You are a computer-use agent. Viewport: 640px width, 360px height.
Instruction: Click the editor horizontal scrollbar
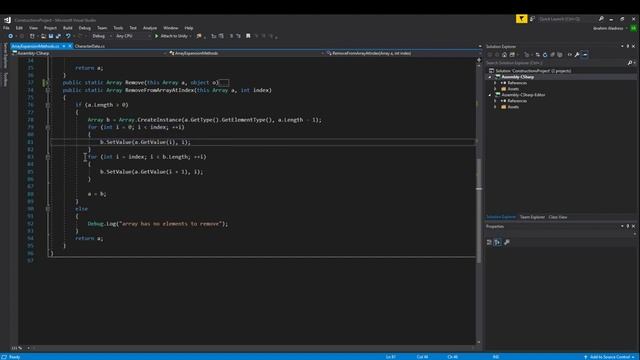tap(253, 348)
